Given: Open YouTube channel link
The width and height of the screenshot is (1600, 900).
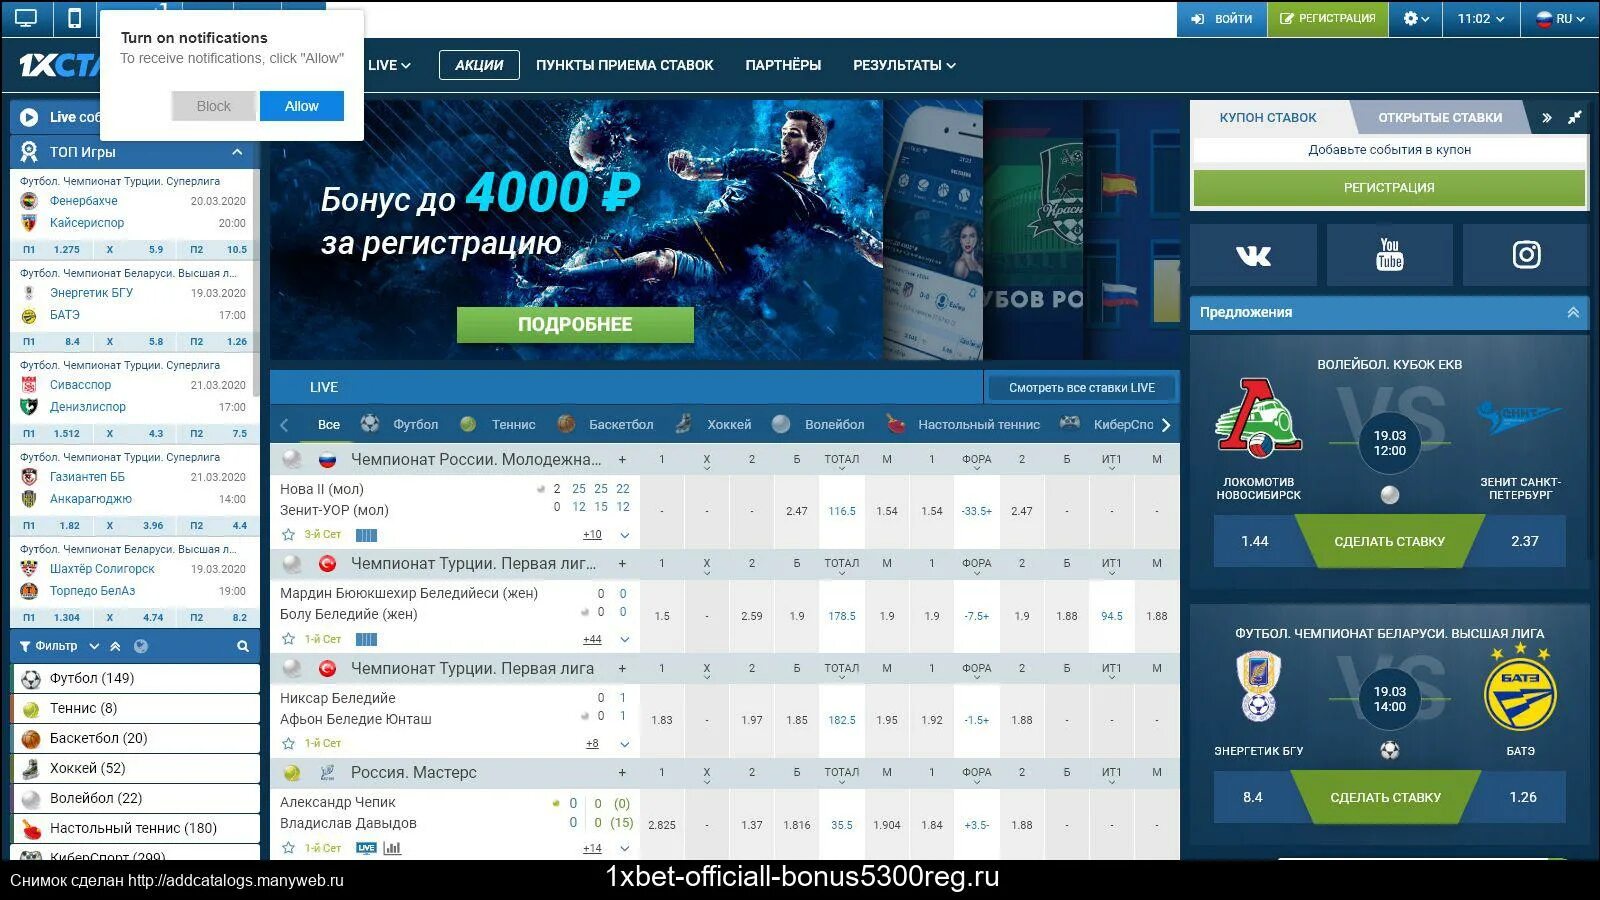Looking at the screenshot, I should pos(1389,255).
